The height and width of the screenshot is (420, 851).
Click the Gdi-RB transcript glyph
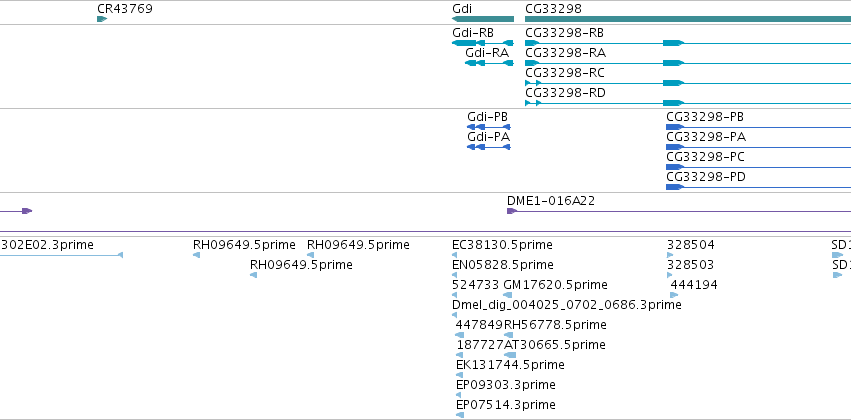pos(483,43)
